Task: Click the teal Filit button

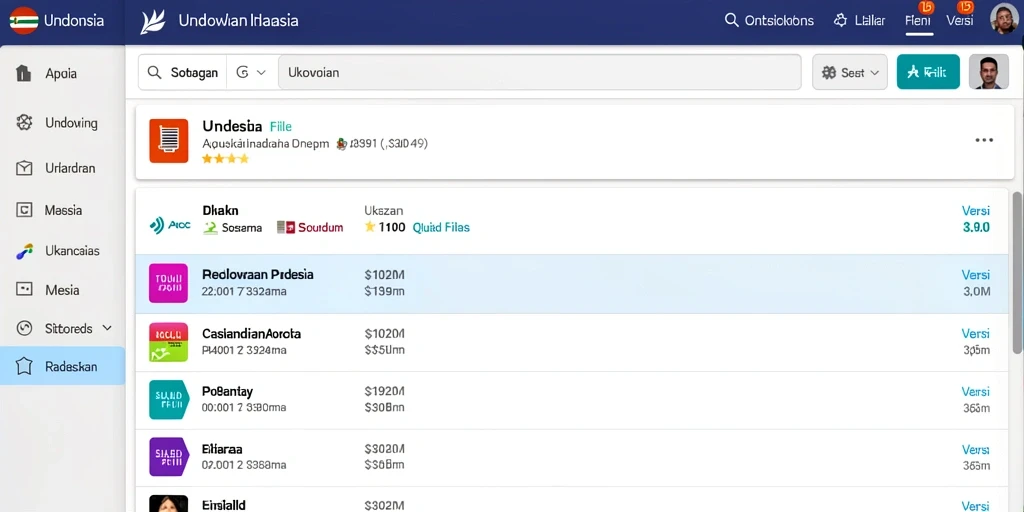Action: pyautogui.click(x=928, y=72)
